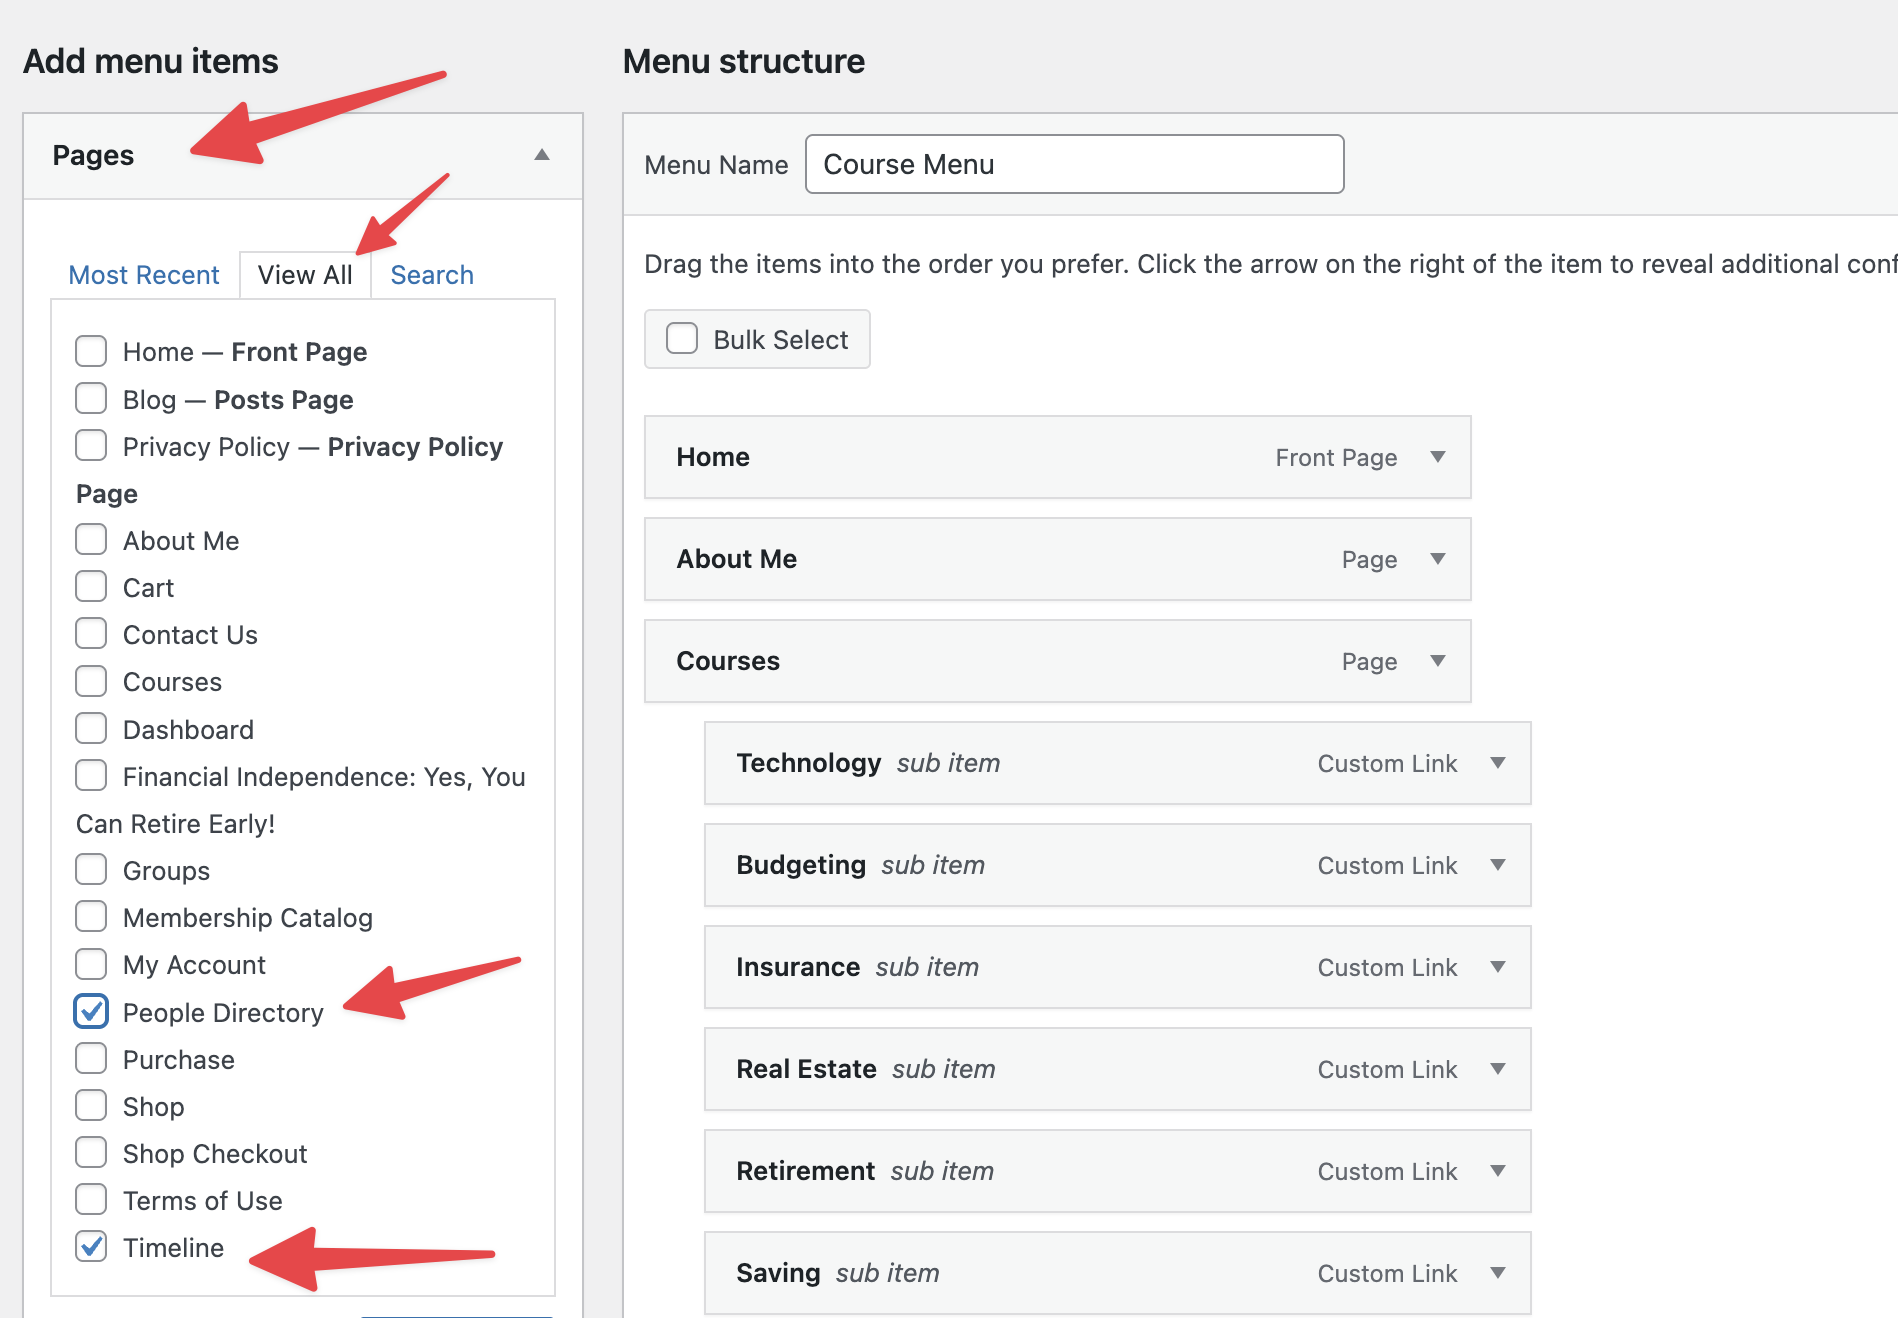Expand the About Me menu item arrow
1898x1318 pixels.
[1438, 559]
